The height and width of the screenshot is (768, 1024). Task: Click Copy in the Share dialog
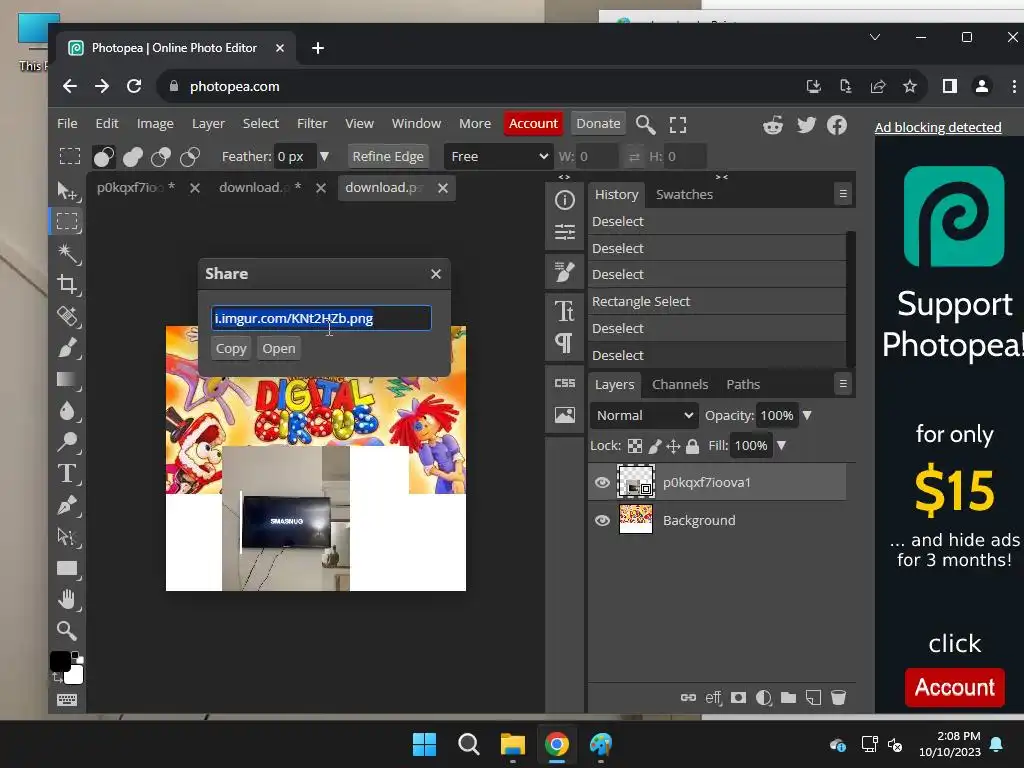pyautogui.click(x=231, y=349)
